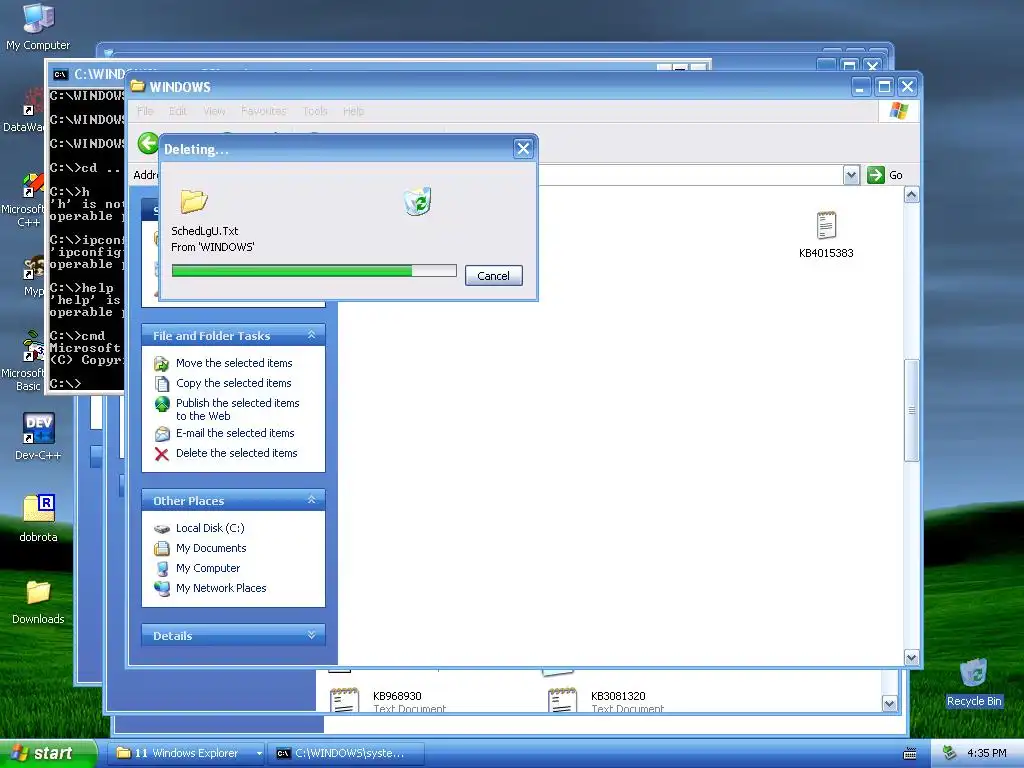Open the Help menu
This screenshot has width=1024, height=768.
(353, 111)
